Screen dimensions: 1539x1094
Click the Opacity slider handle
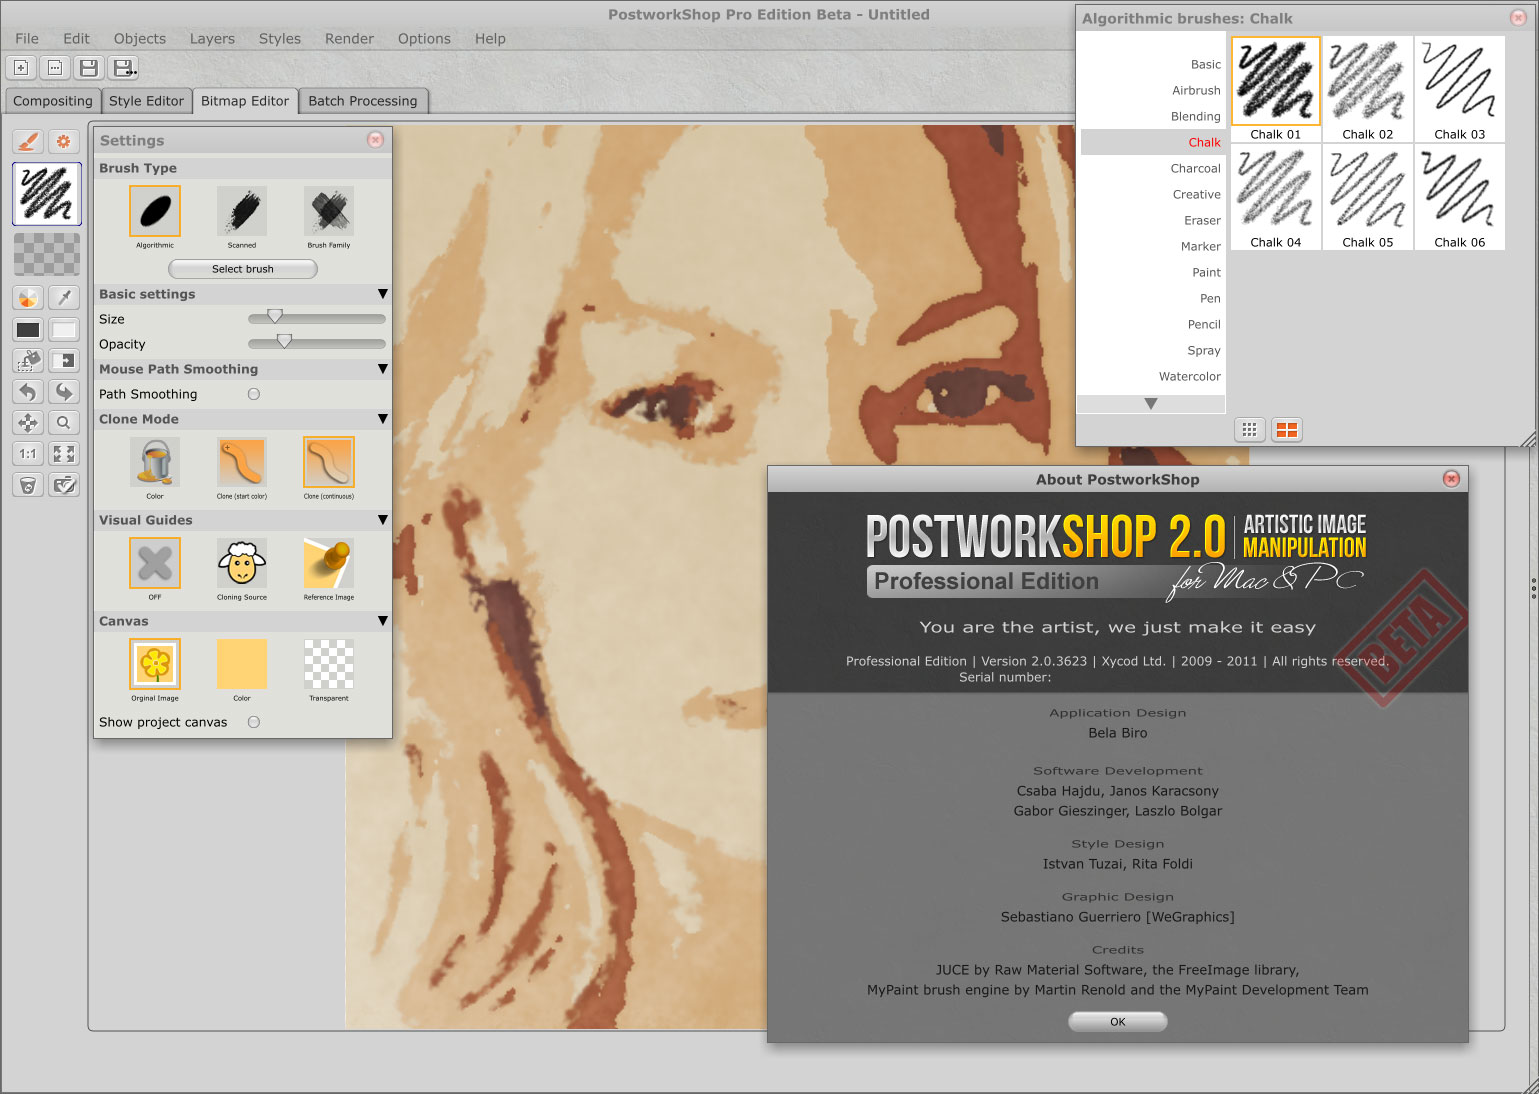(x=284, y=342)
